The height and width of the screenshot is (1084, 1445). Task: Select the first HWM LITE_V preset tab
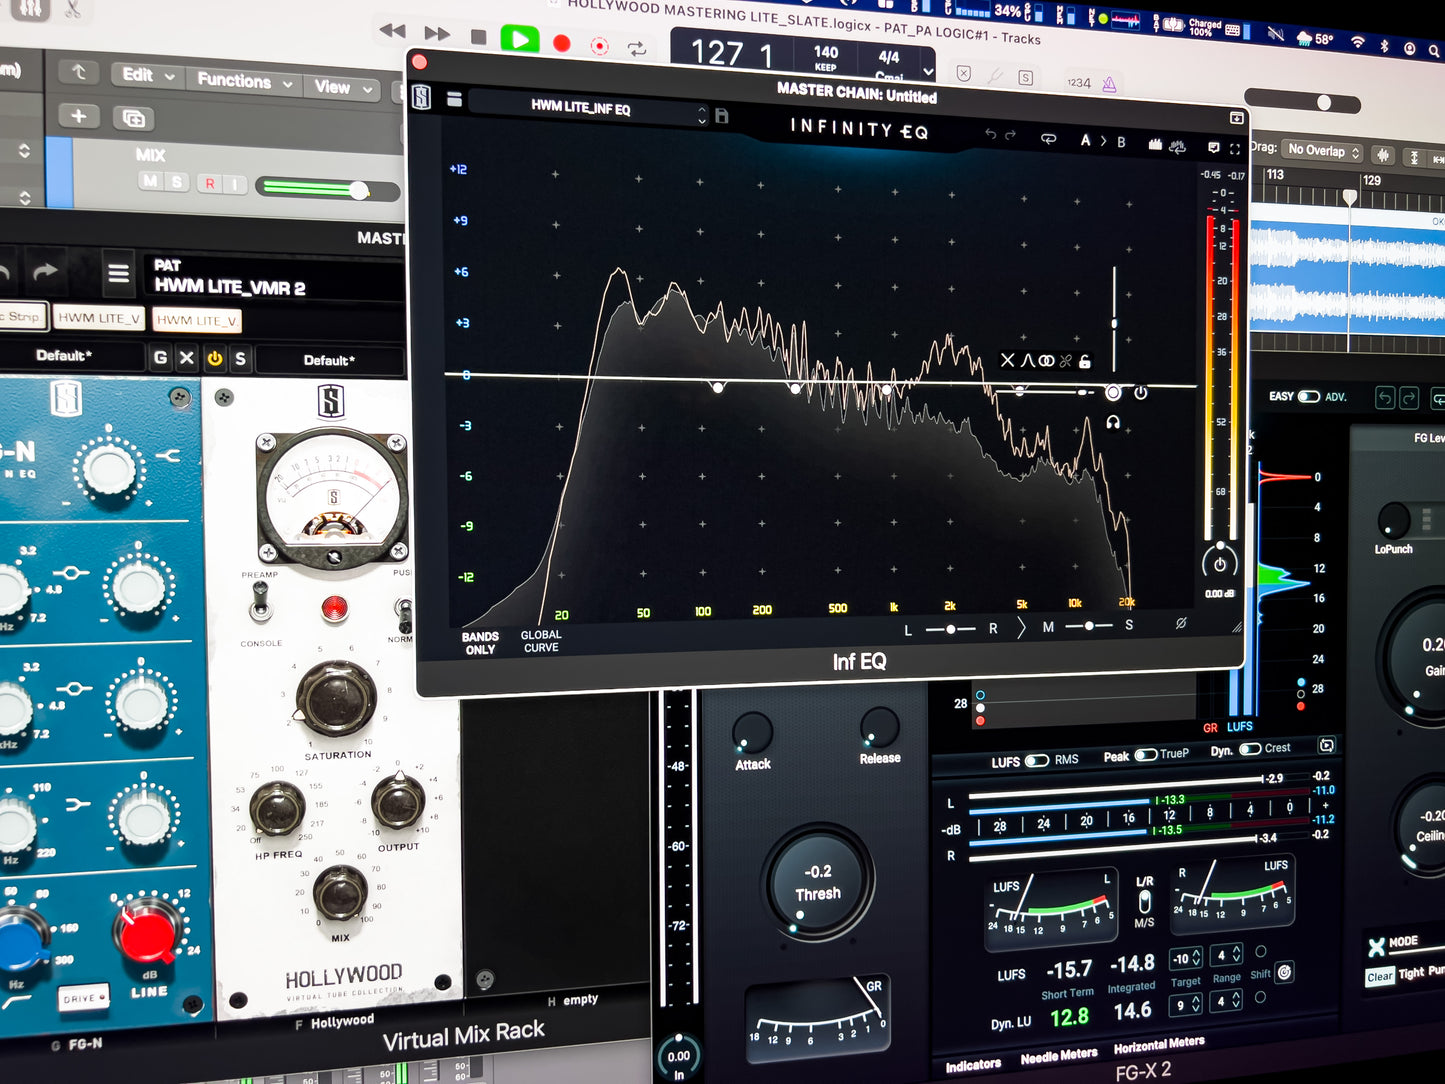click(x=99, y=317)
